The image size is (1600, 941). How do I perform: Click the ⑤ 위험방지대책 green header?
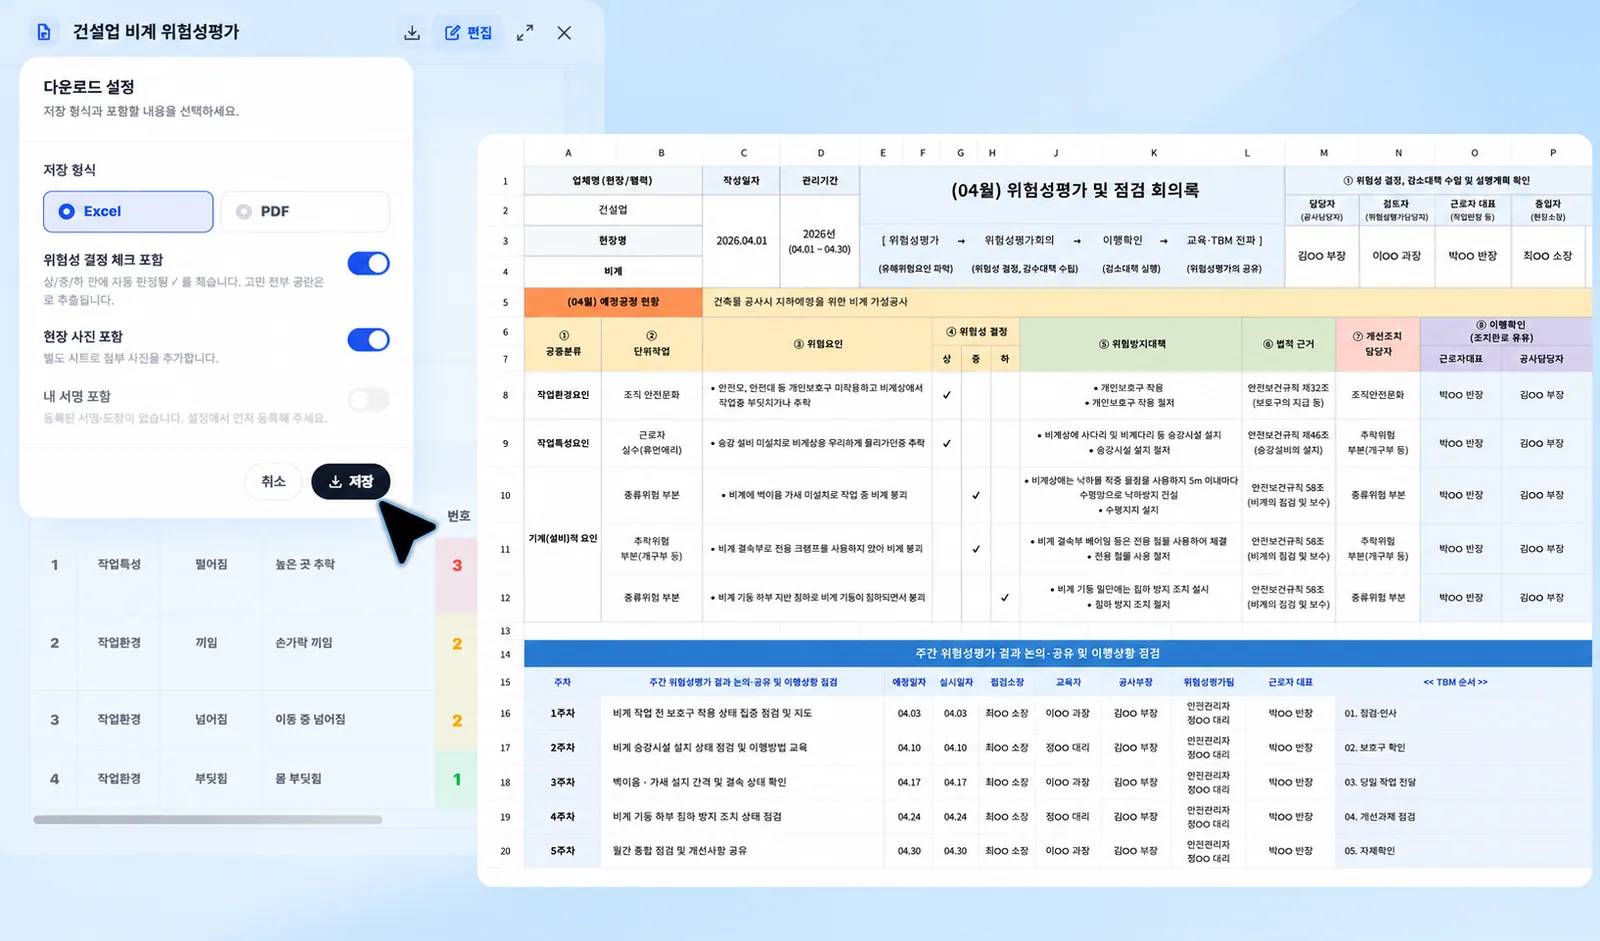[x=1130, y=344]
